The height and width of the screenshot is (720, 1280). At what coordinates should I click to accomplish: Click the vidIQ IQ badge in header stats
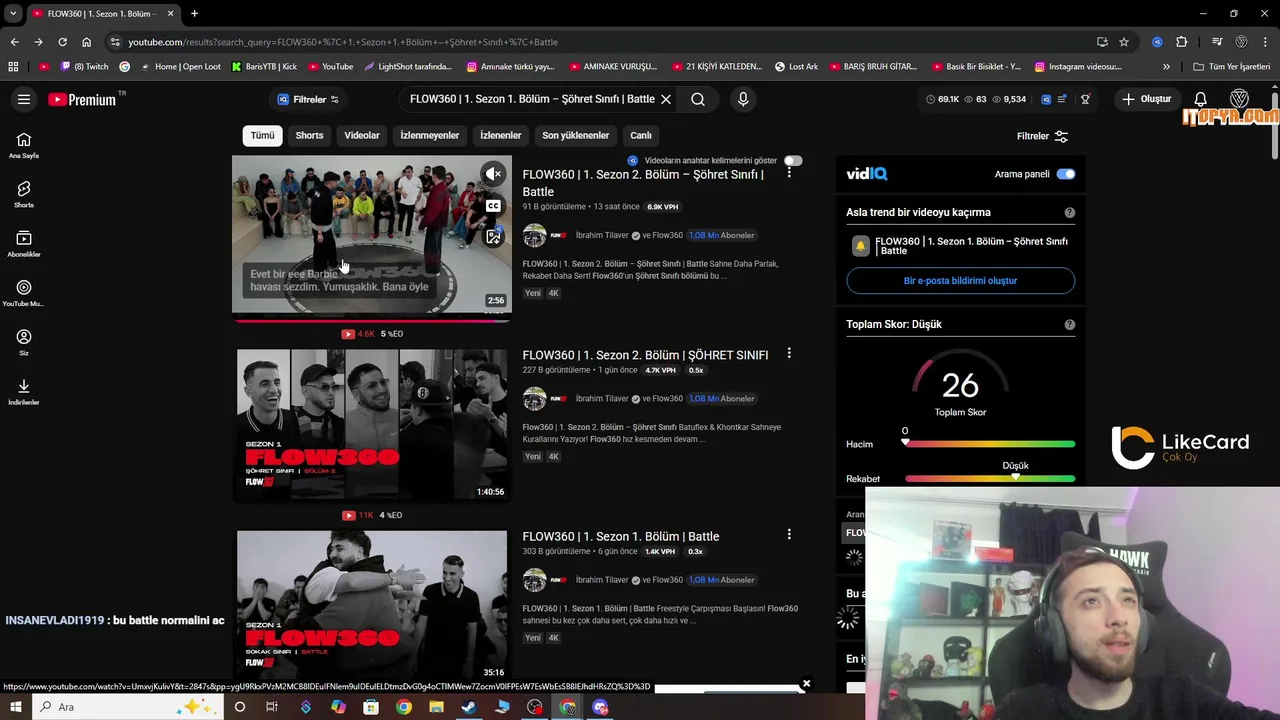click(1046, 99)
